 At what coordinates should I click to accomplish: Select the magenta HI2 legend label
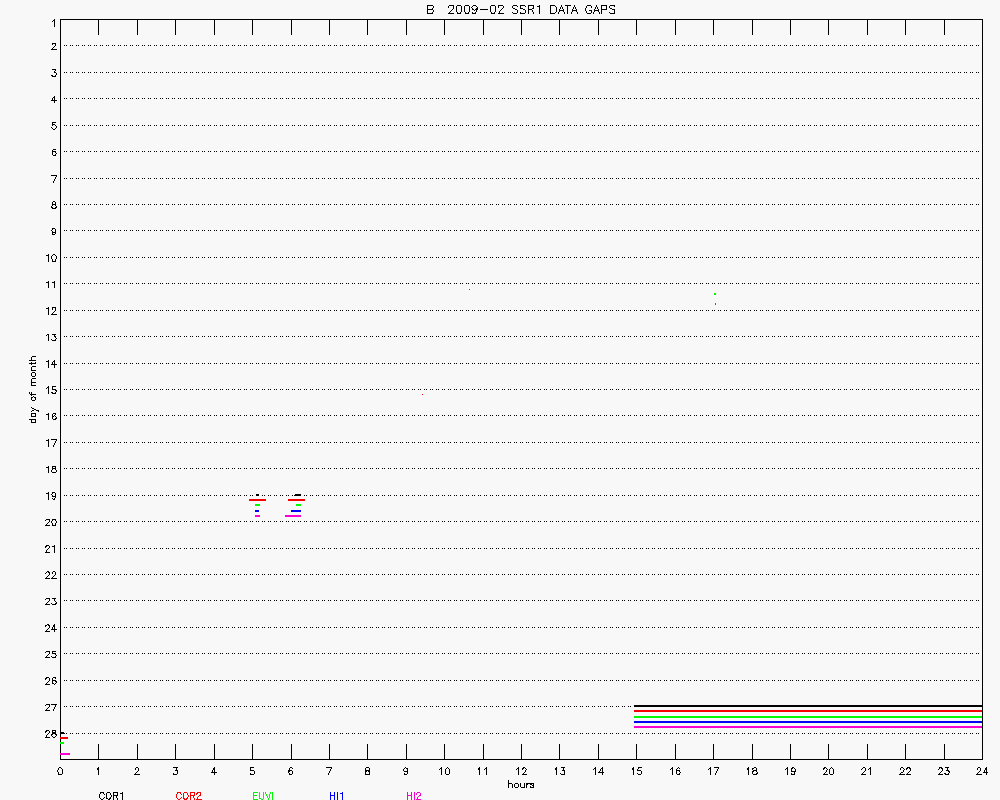[x=413, y=796]
